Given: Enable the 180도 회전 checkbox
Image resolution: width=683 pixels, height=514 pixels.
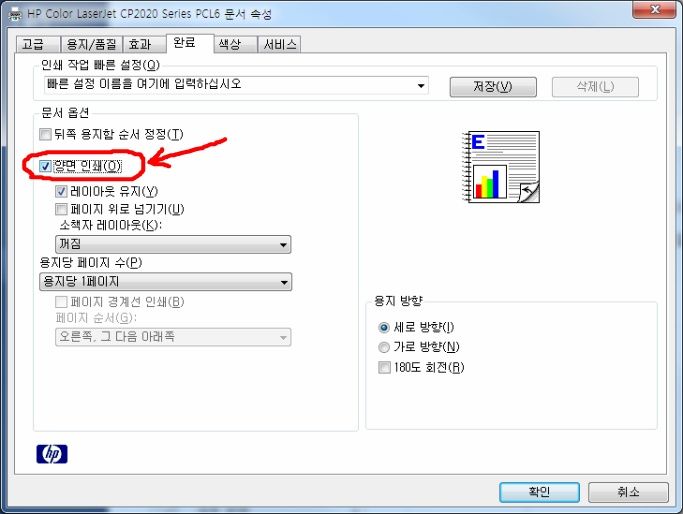Looking at the screenshot, I should (x=384, y=367).
